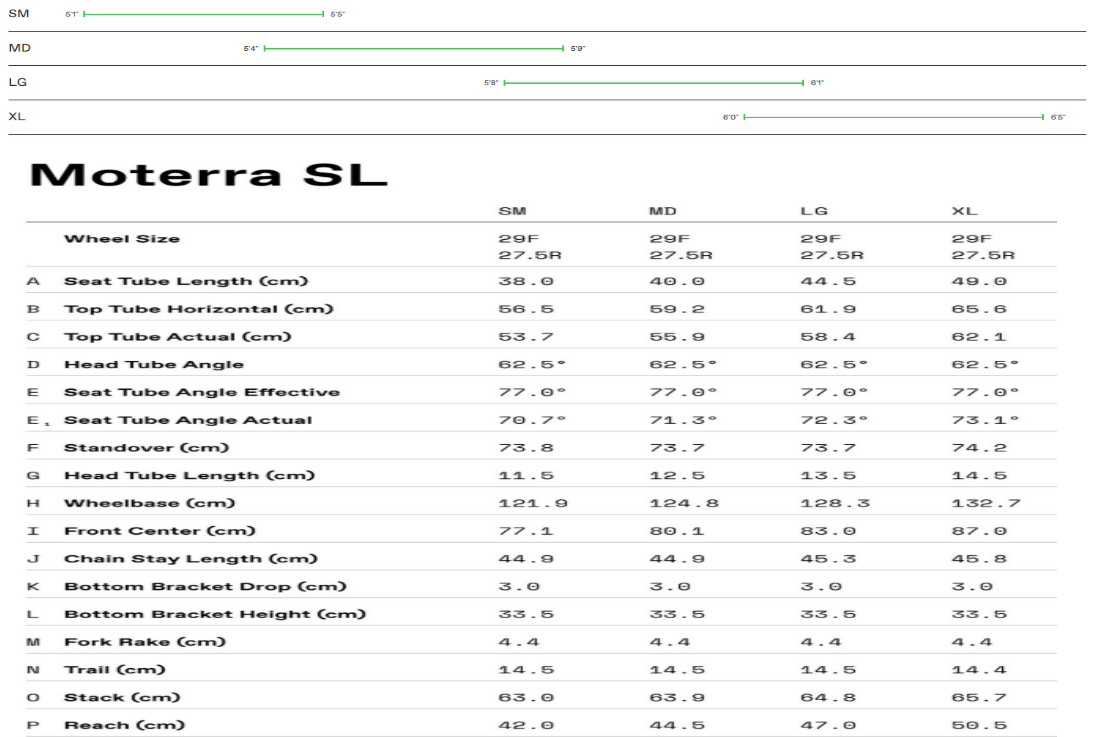The height and width of the screenshot is (737, 1097).
Task: Select the Stack (cm) row label
Action: (x=122, y=697)
